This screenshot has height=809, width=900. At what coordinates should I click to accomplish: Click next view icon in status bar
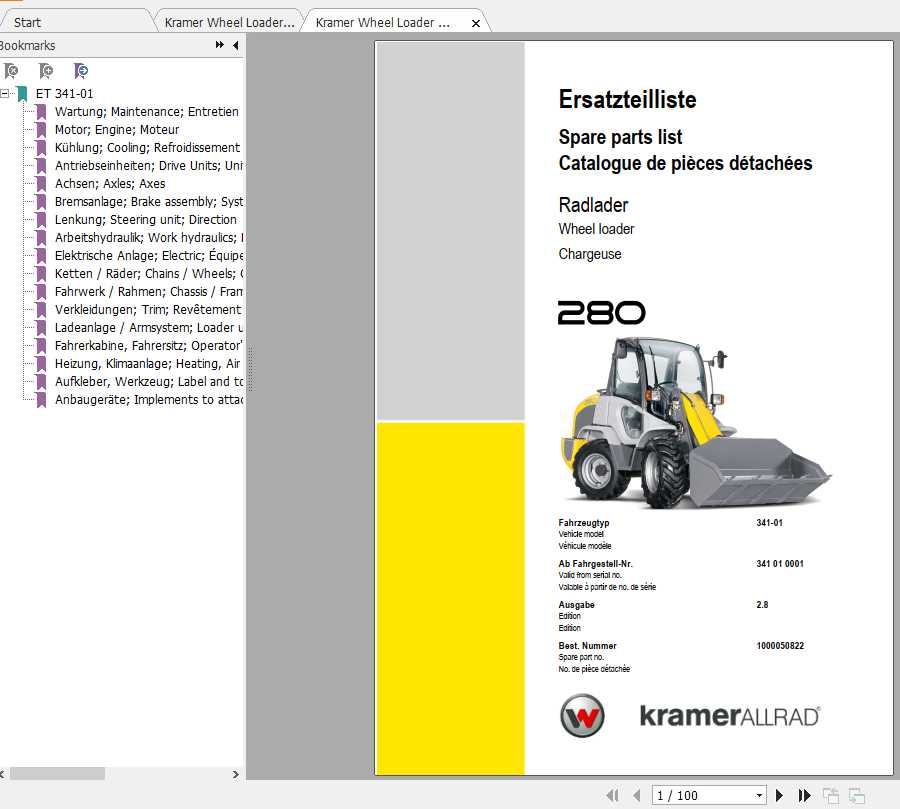point(856,795)
